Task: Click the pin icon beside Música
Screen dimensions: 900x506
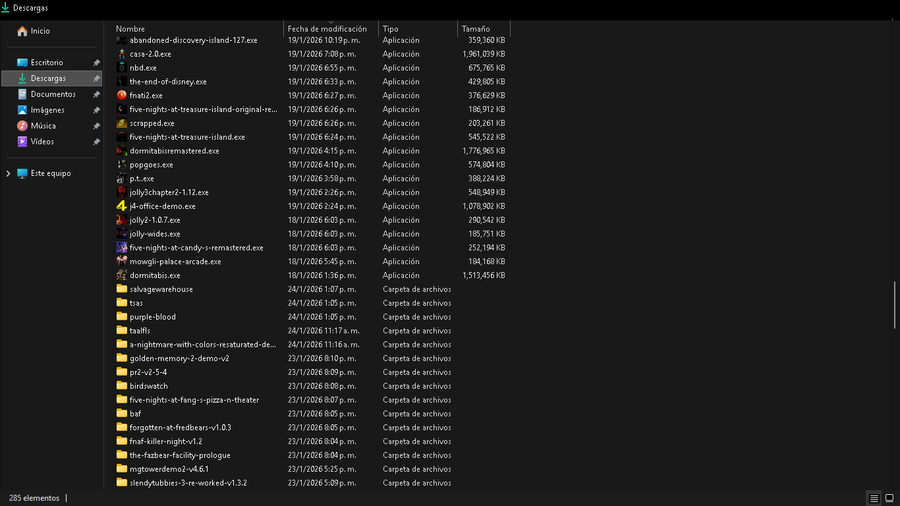Action: pyautogui.click(x=96, y=126)
